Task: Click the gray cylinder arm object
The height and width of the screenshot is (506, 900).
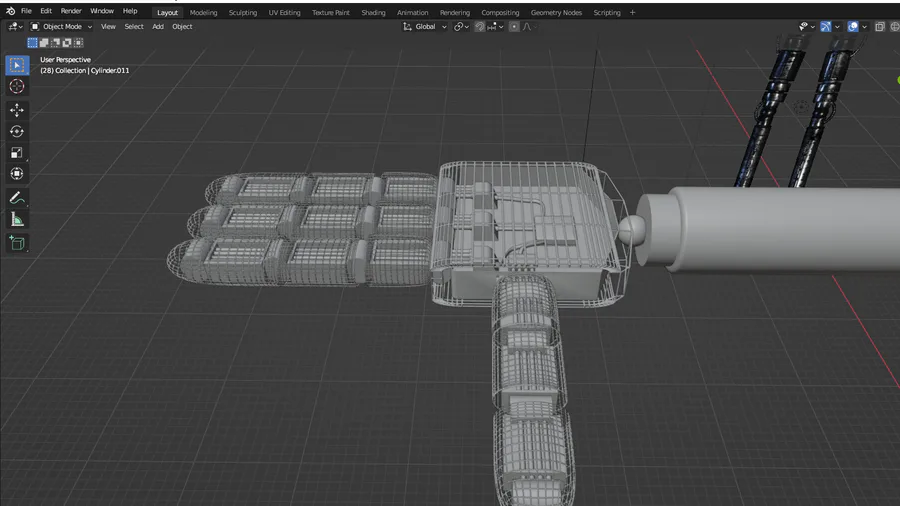Action: (x=769, y=229)
